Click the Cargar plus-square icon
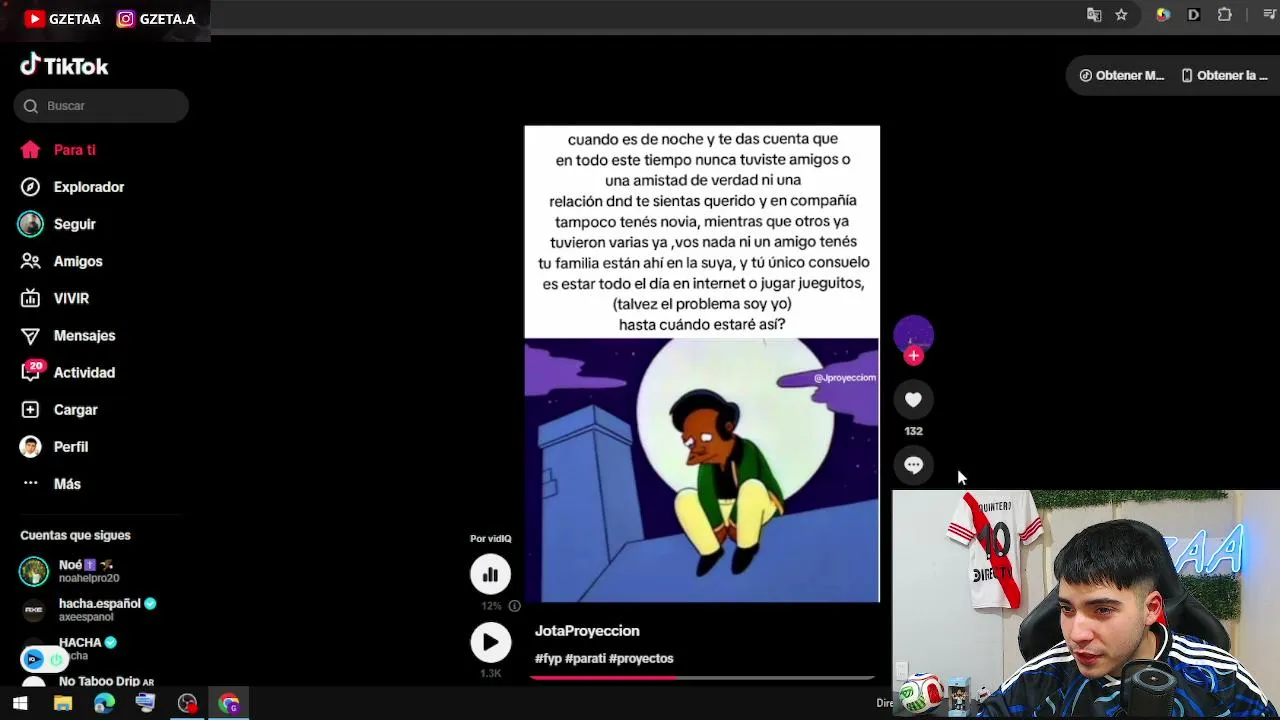Screen dimensions: 1280x720 [x=31, y=410]
